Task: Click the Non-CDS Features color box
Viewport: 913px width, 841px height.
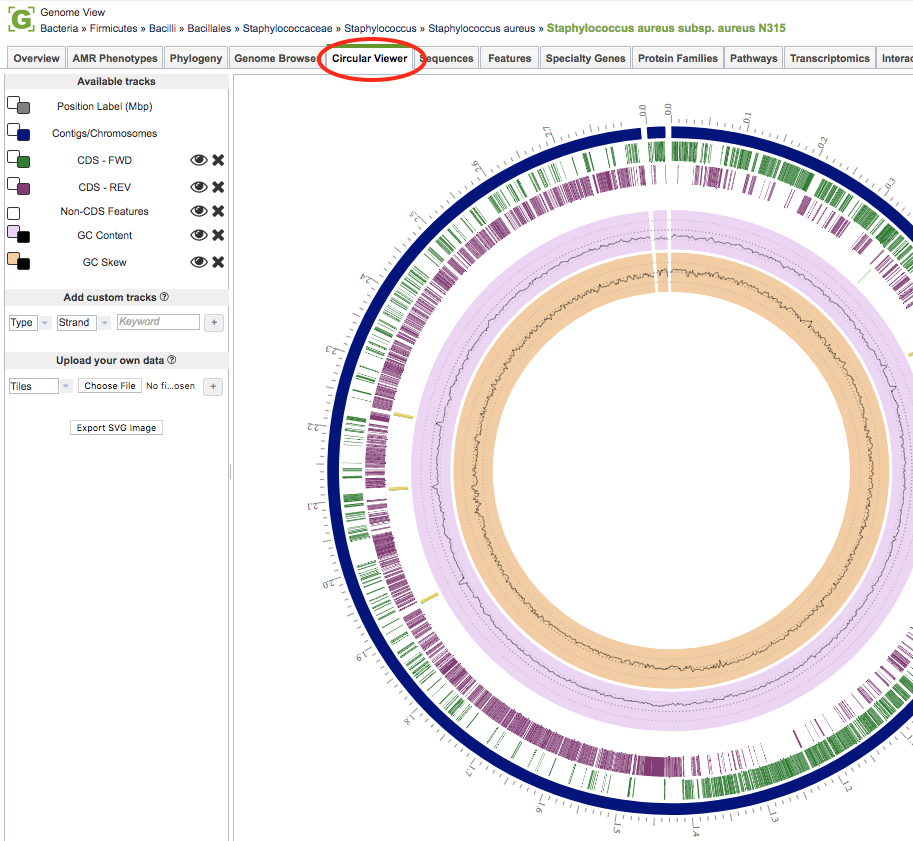Action: coord(13,213)
